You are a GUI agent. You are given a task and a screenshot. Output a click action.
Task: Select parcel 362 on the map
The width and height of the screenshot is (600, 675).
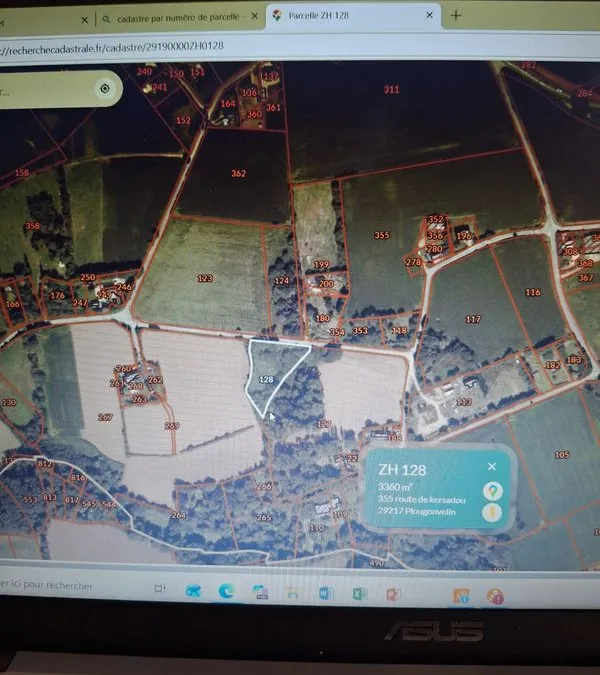pyautogui.click(x=238, y=173)
